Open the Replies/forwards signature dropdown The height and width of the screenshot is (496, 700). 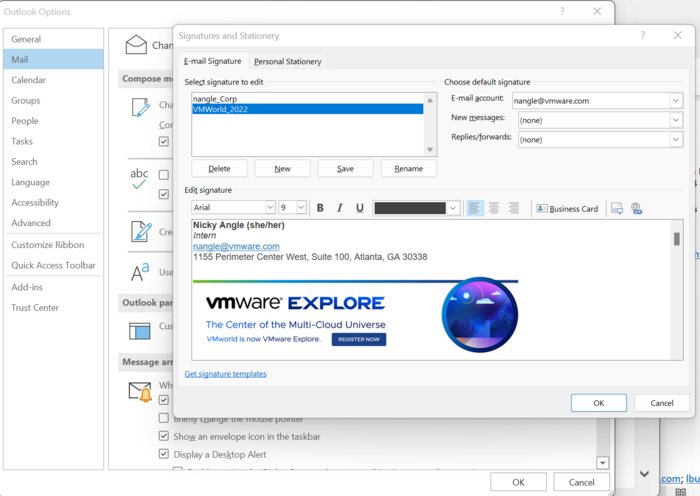676,139
